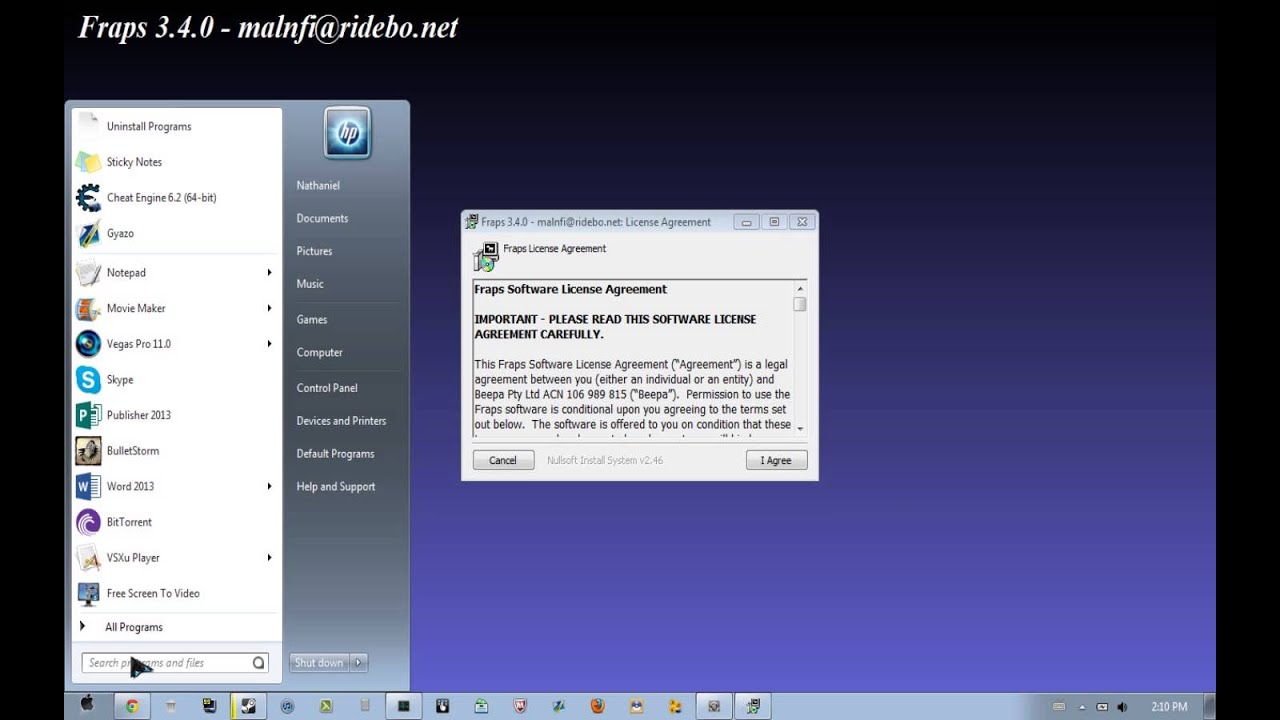Image resolution: width=1280 pixels, height=720 pixels.
Task: Click the magnifier icon in Start search
Action: (x=259, y=663)
